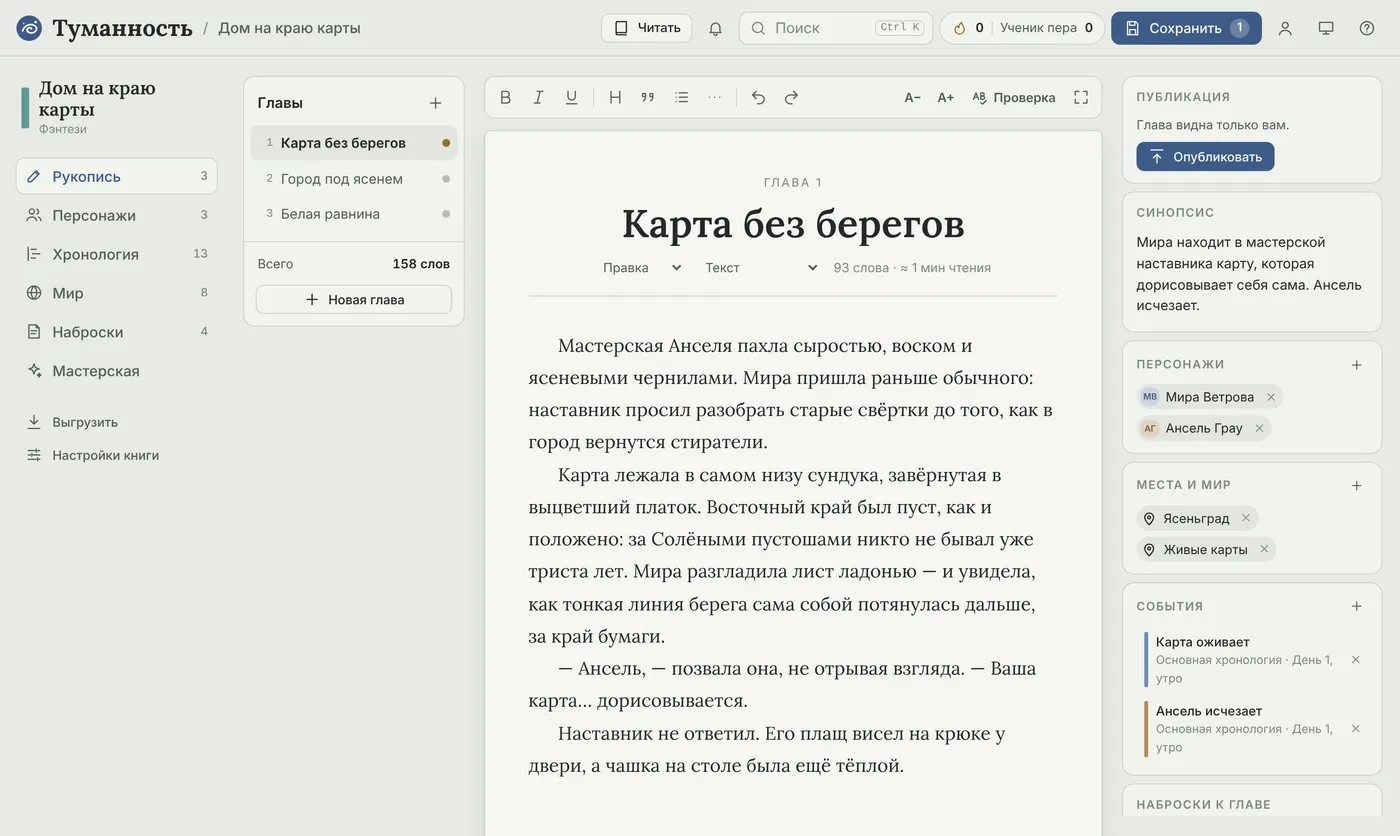Select chapter Город под ясенем
The width and height of the screenshot is (1400, 836).
click(354, 179)
